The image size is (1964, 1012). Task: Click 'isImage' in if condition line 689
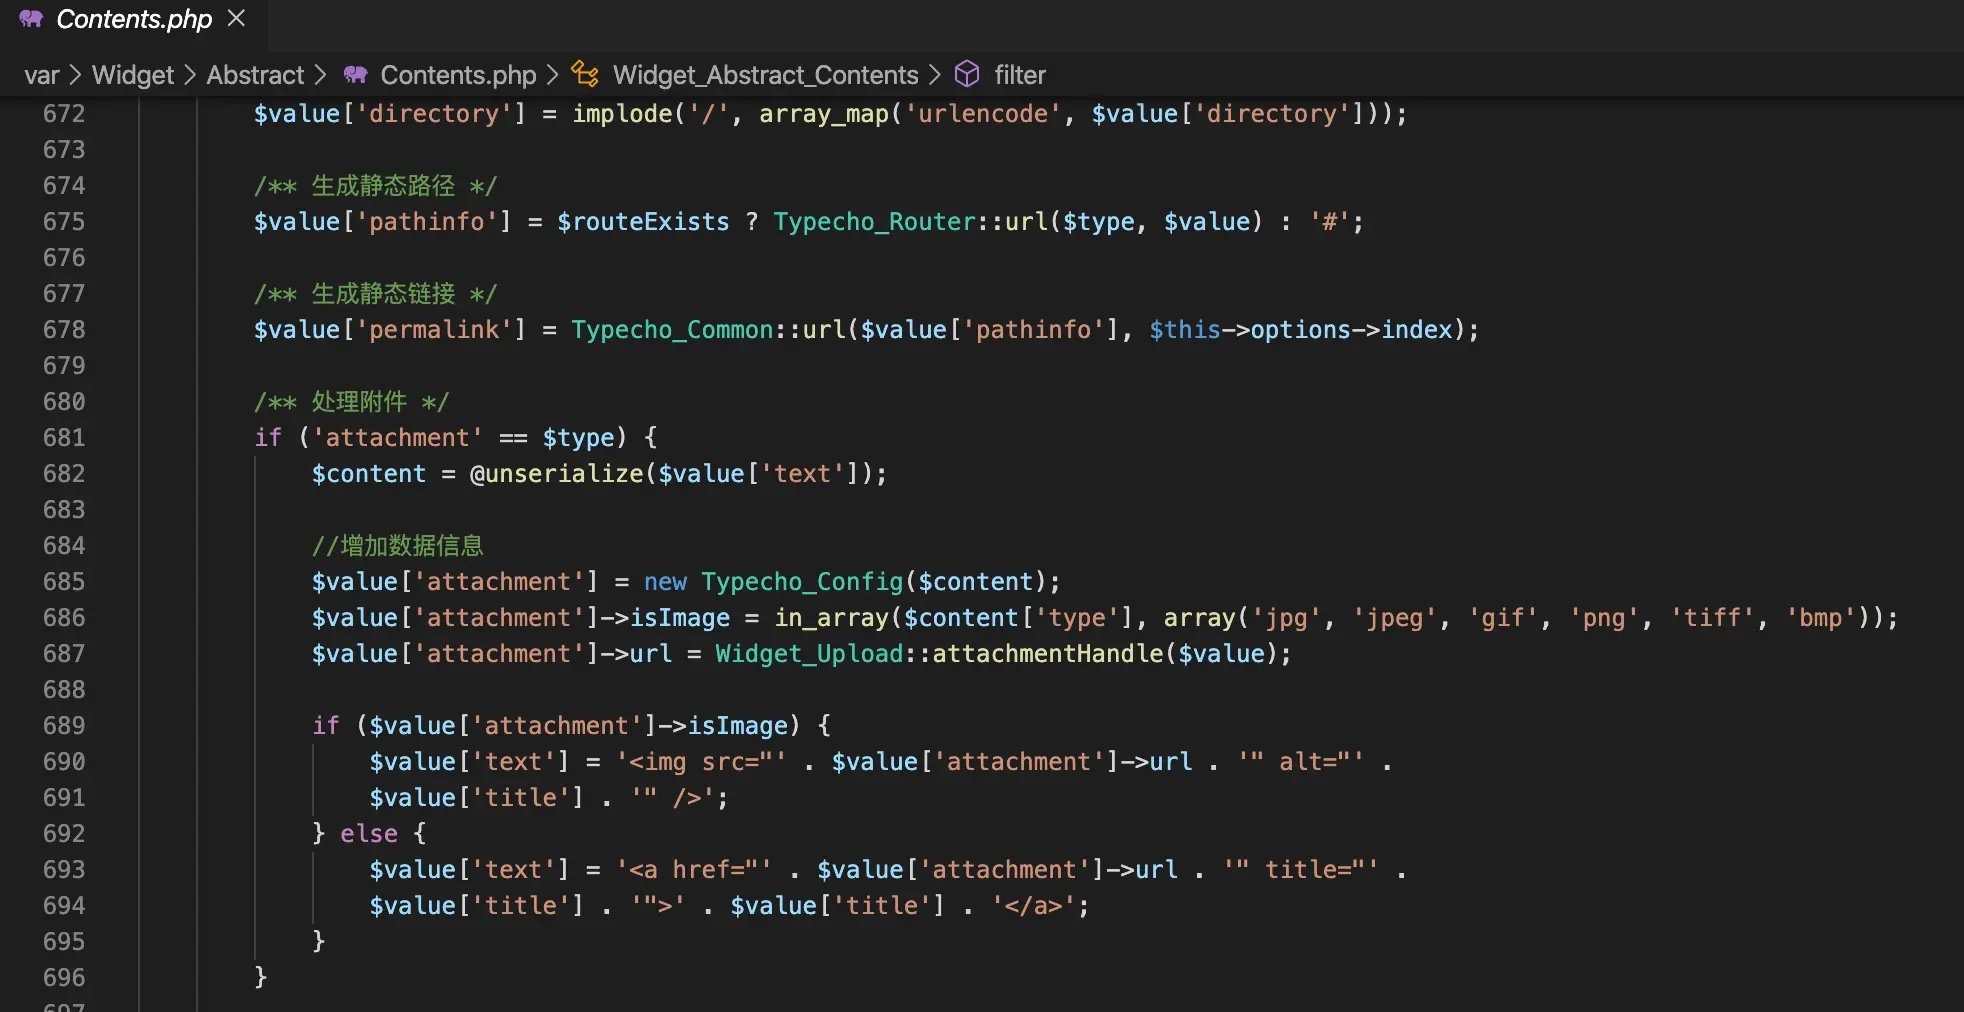[738, 726]
